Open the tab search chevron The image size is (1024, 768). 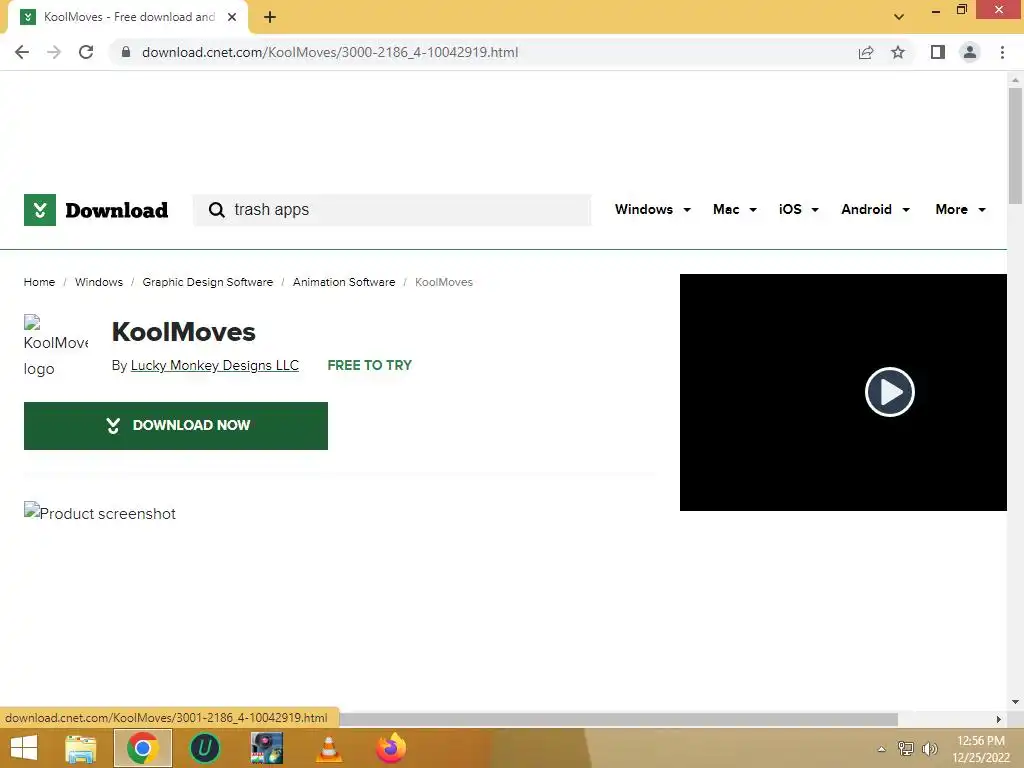[899, 17]
